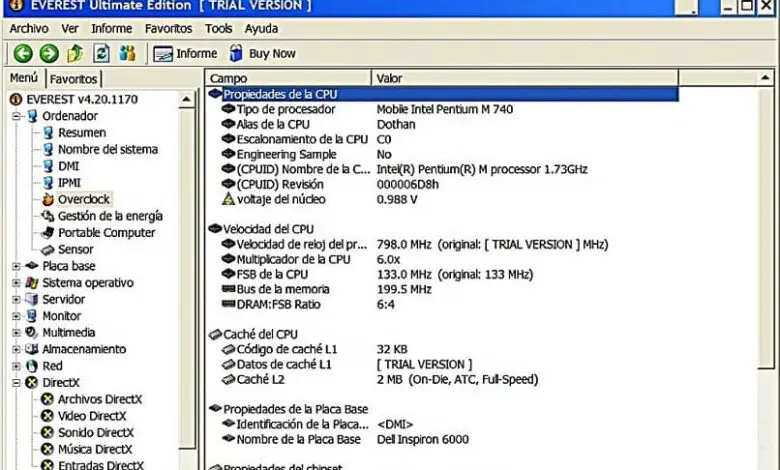Click the Sensor tree icon
This screenshot has width=780, height=470.
[x=48, y=250]
